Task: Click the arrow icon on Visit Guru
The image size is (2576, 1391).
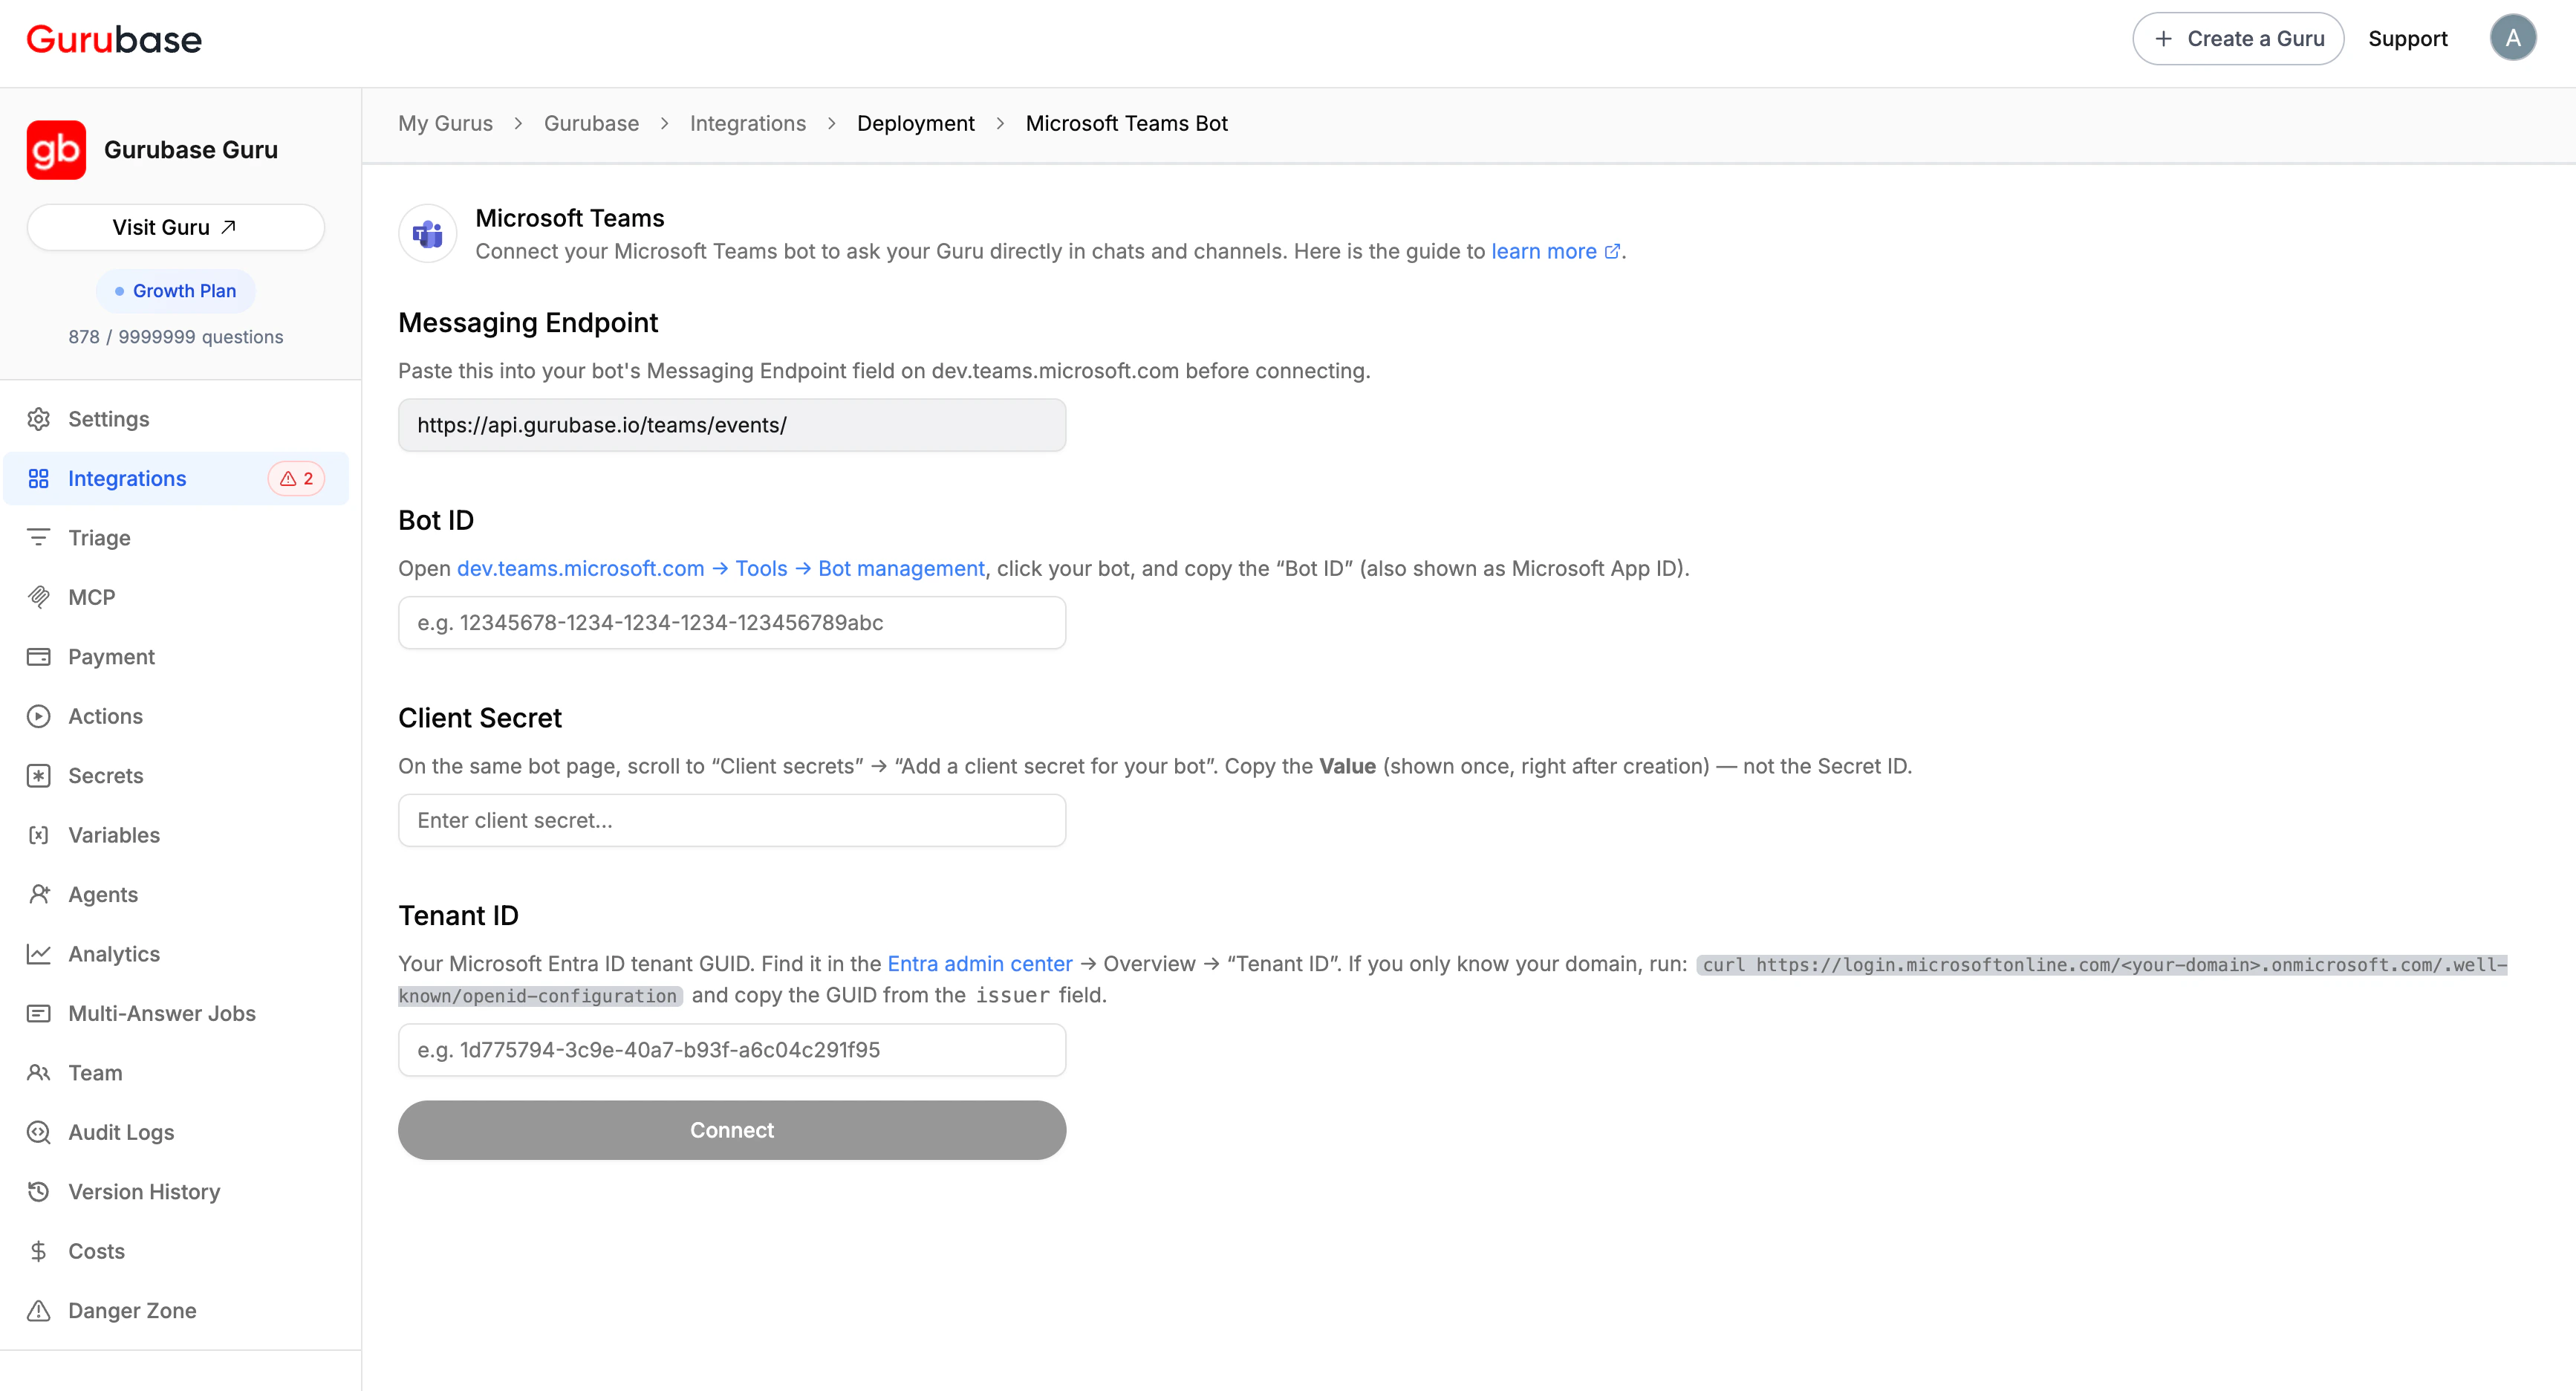Action: tap(228, 227)
